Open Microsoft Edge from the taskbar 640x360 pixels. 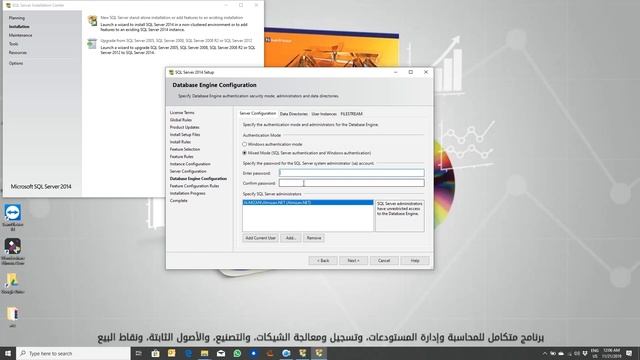click(188, 353)
